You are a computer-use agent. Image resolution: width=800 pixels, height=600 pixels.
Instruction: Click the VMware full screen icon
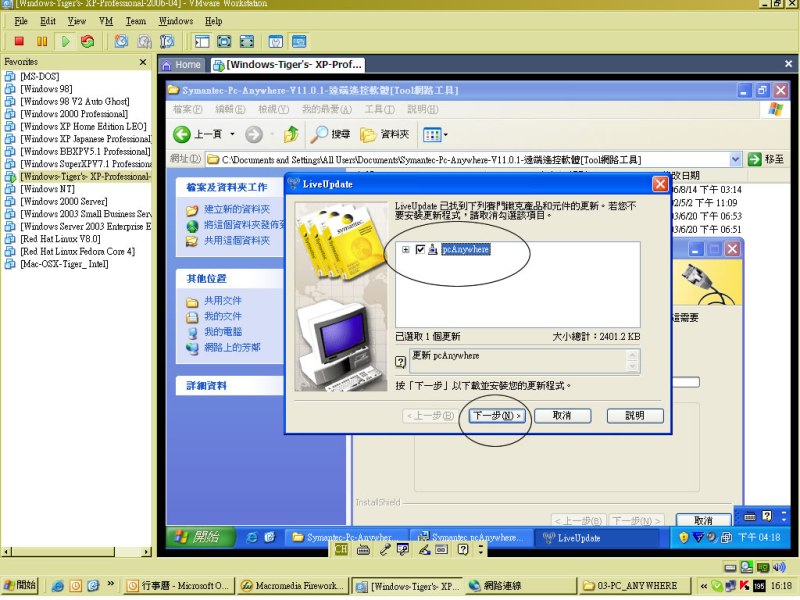click(x=224, y=41)
